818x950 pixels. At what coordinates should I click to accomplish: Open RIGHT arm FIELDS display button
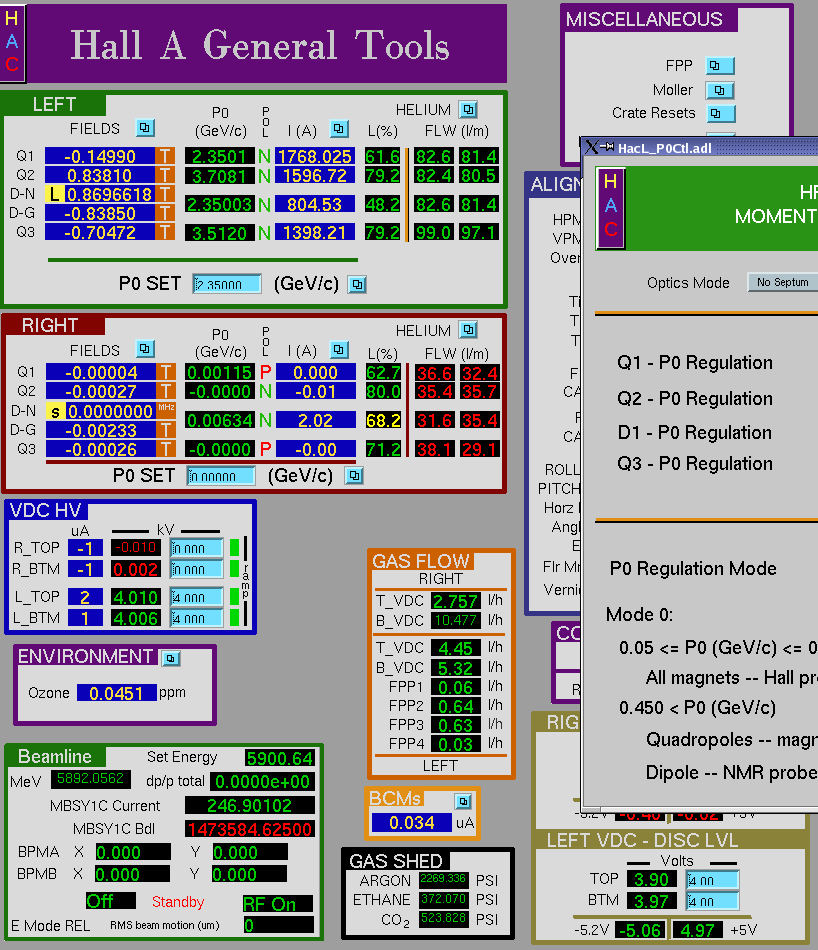(145, 349)
